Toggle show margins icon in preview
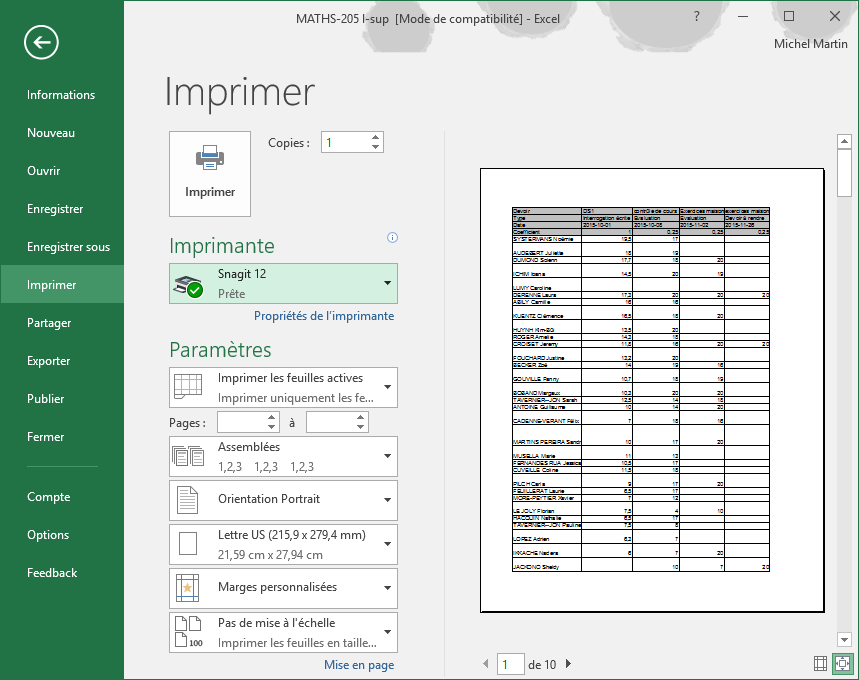859x680 pixels. (820, 663)
